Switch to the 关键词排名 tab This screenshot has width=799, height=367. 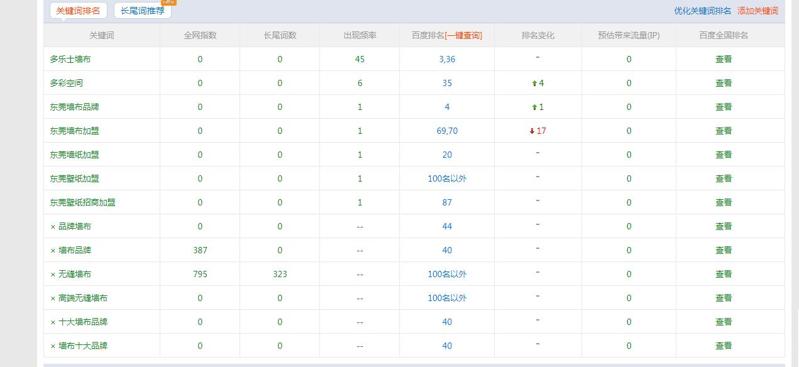tap(78, 11)
